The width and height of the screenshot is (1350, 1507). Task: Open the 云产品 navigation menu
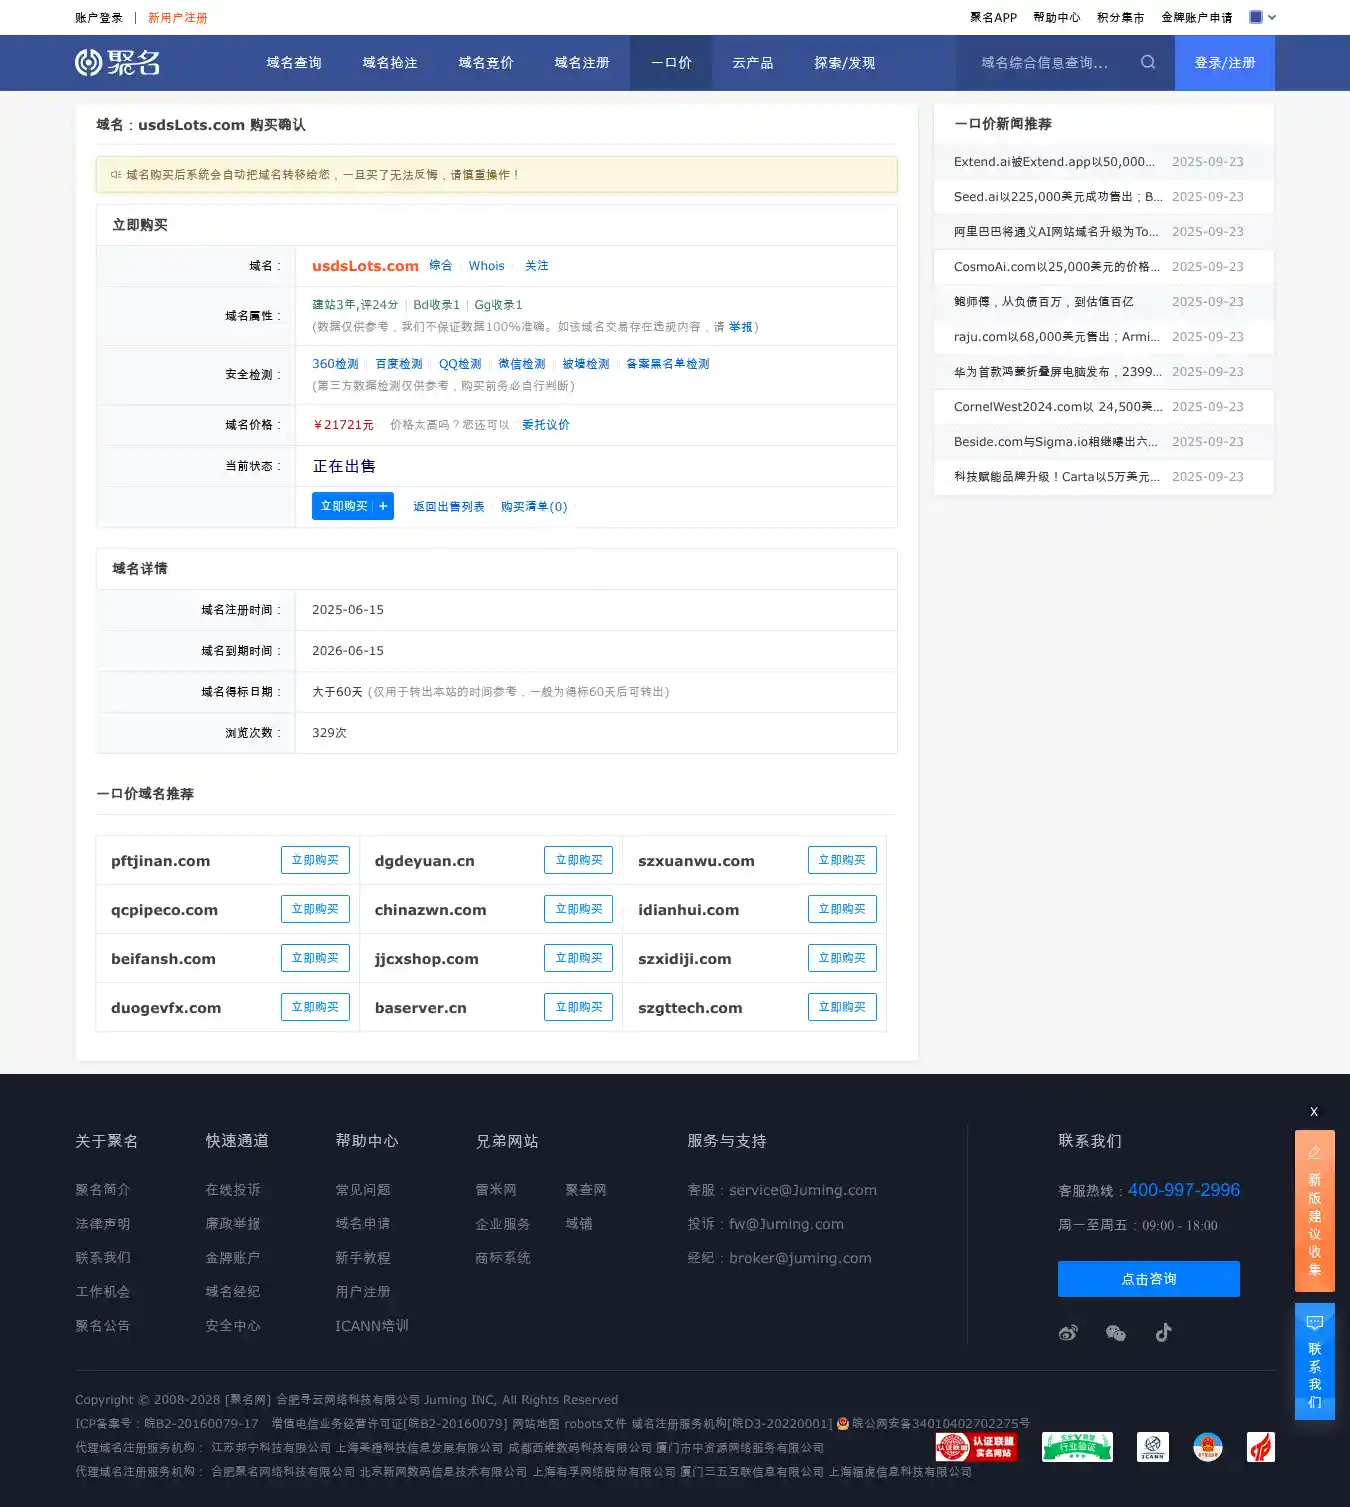click(752, 63)
